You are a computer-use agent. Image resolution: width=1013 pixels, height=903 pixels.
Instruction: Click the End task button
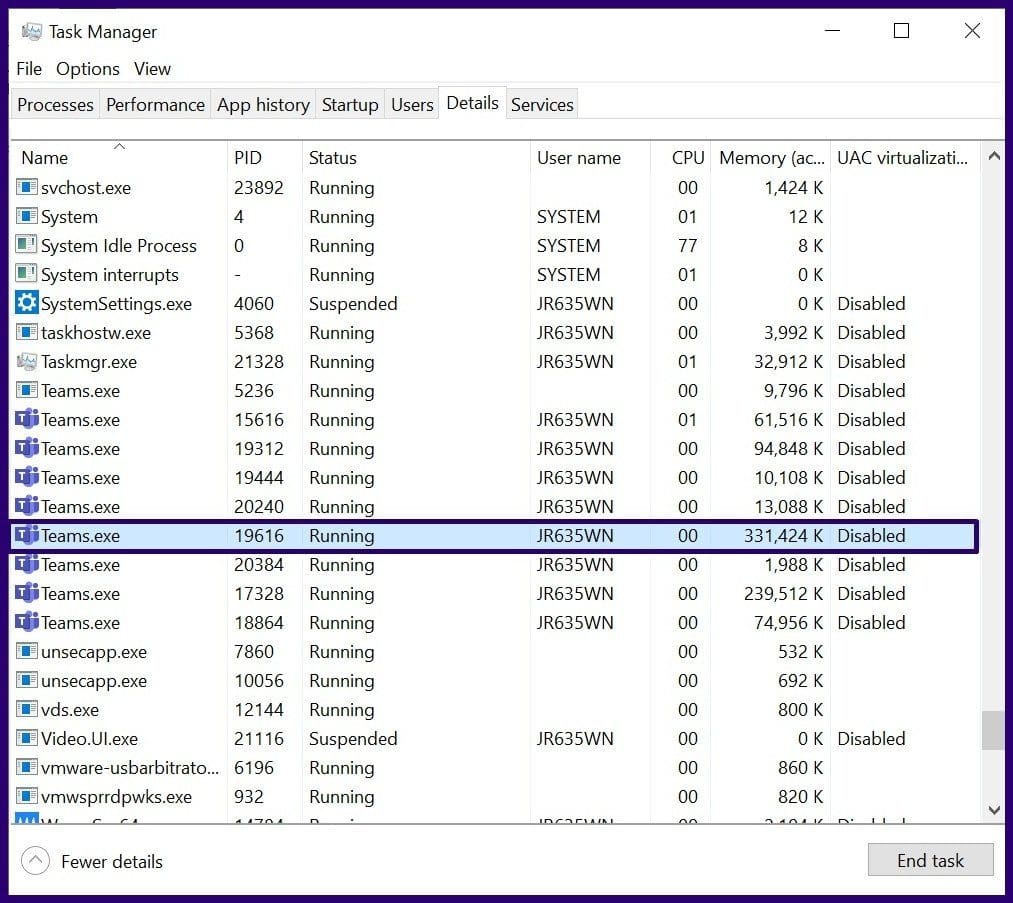coord(930,860)
